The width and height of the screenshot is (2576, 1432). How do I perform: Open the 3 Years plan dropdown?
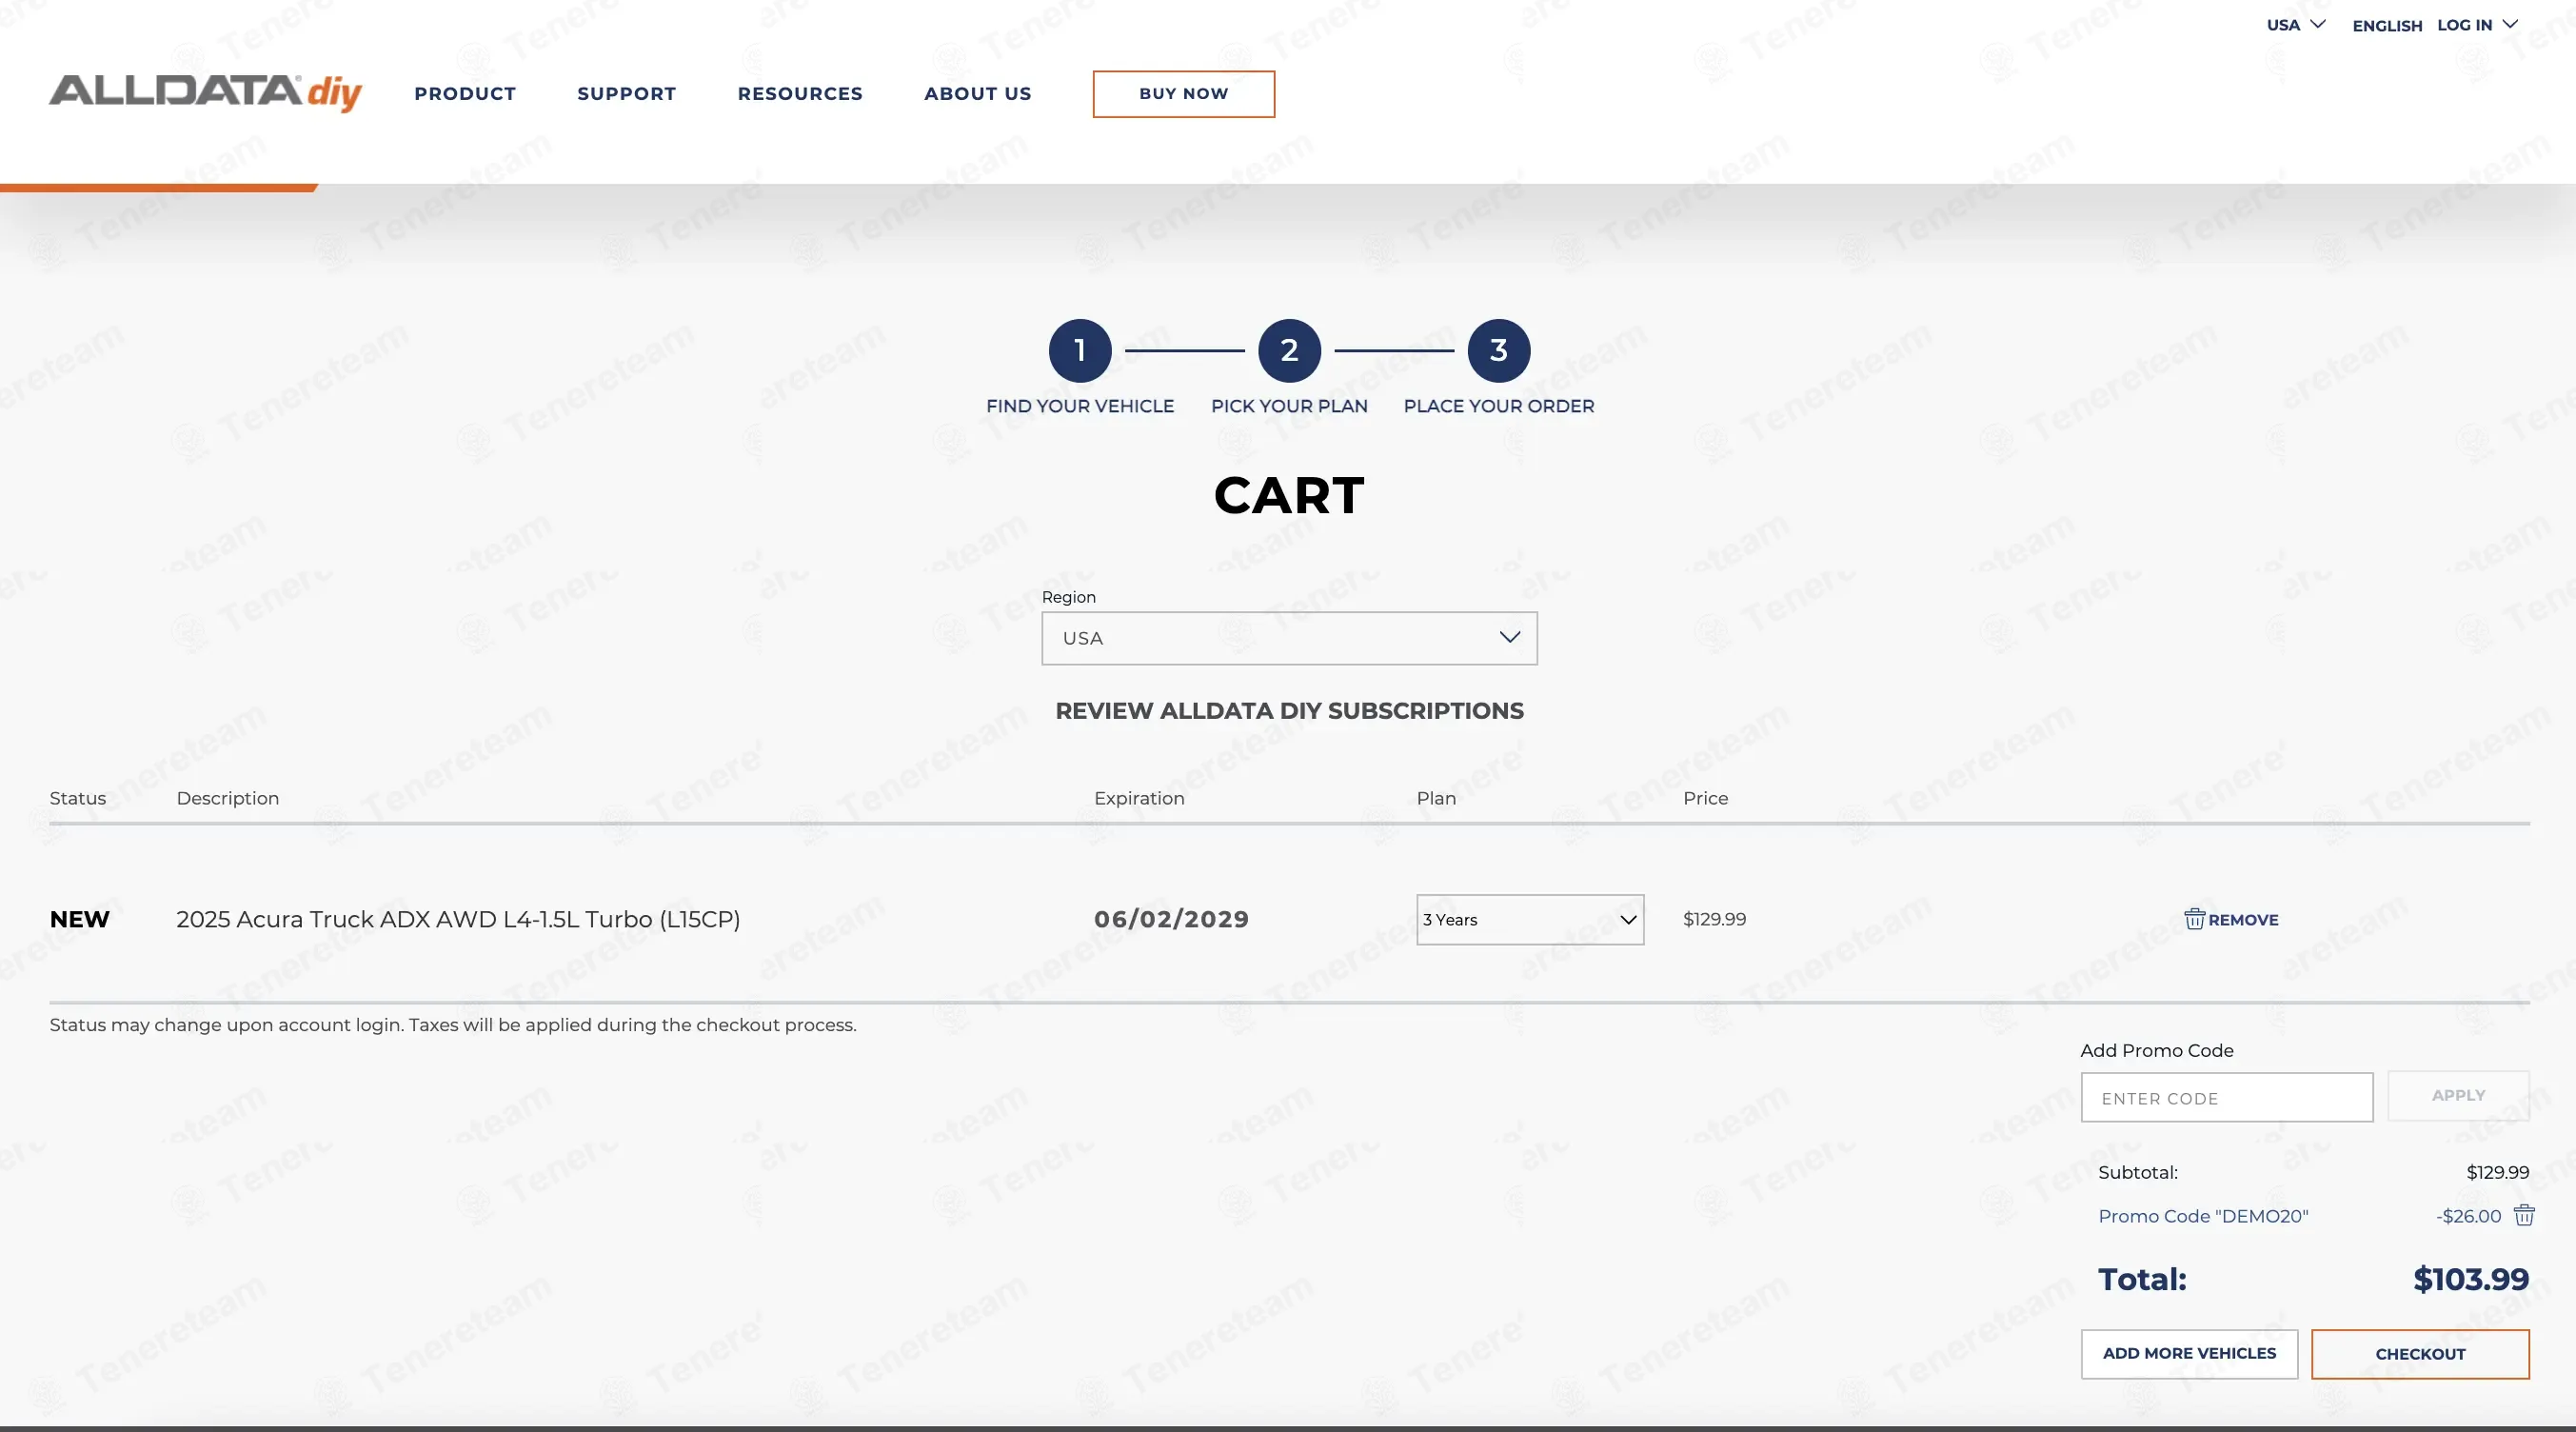click(1530, 919)
